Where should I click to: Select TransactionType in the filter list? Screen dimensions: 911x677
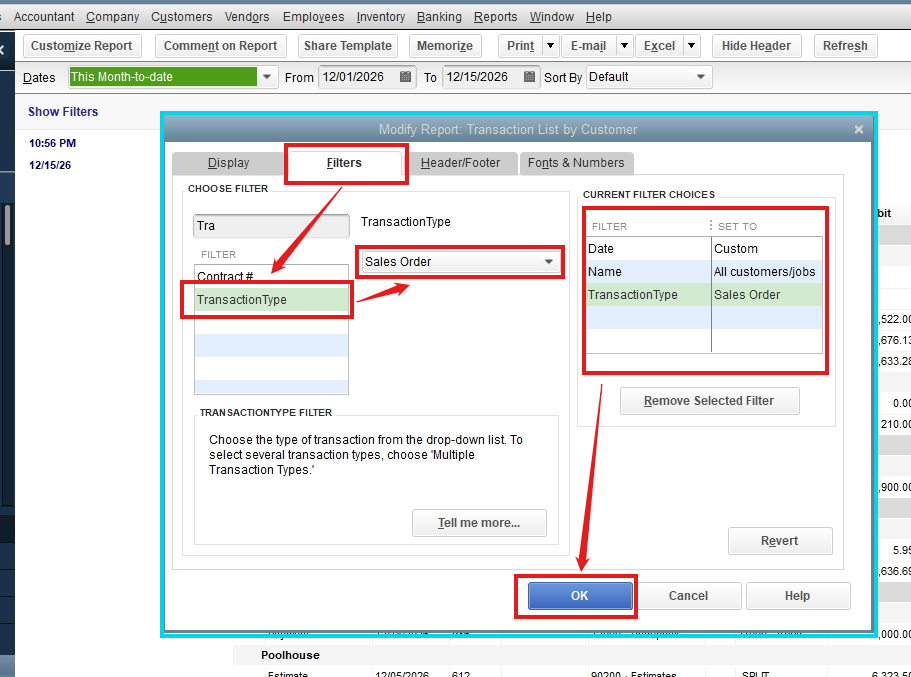pos(271,300)
